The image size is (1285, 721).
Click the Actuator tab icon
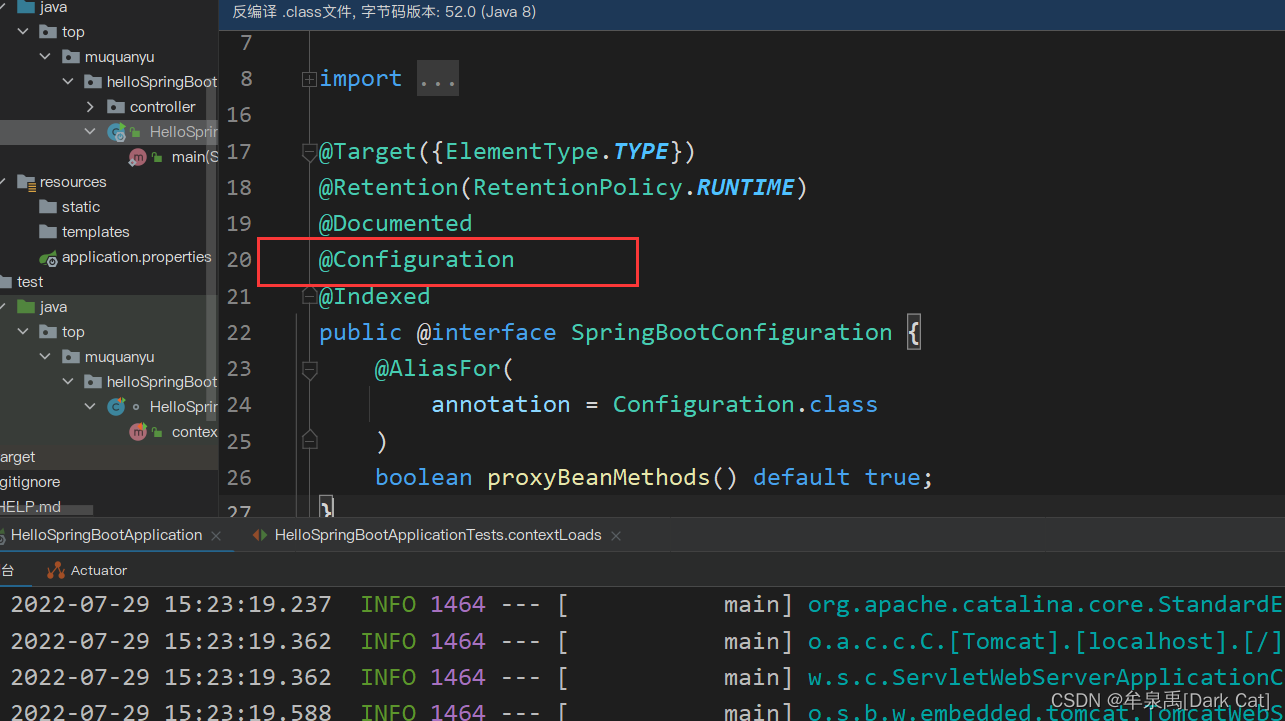click(55, 570)
